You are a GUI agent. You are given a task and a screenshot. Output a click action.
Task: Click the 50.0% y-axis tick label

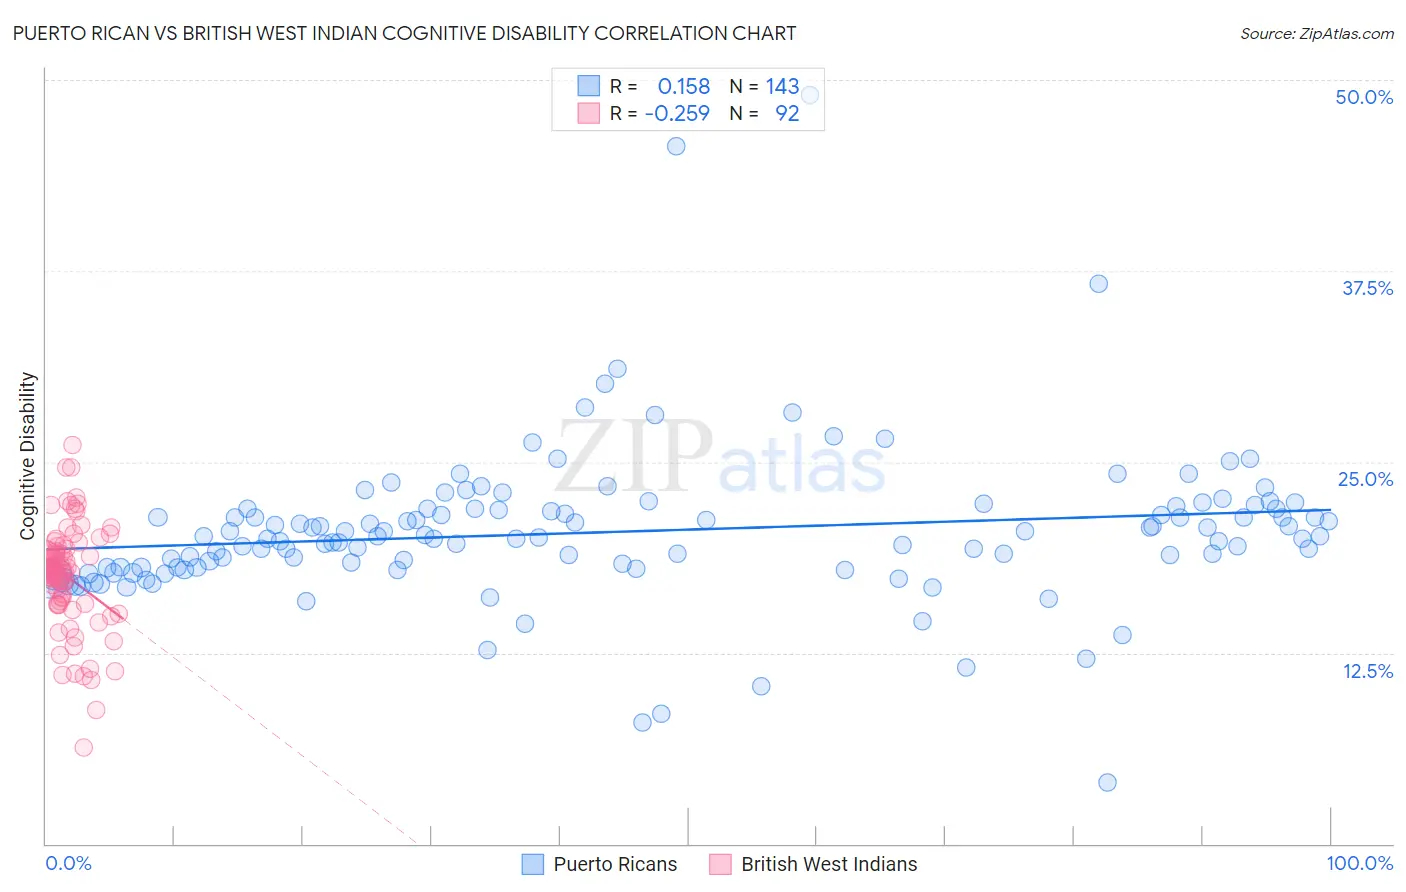click(1364, 97)
